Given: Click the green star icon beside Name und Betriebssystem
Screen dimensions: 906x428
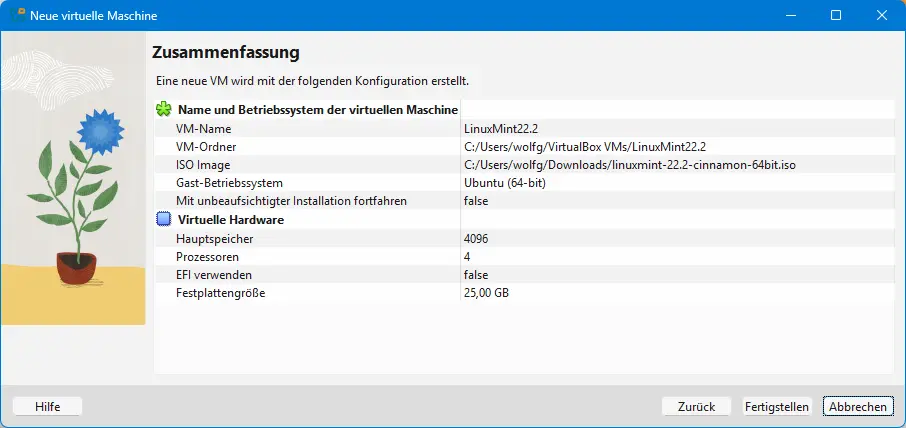Looking at the screenshot, I should pyautogui.click(x=164, y=110).
